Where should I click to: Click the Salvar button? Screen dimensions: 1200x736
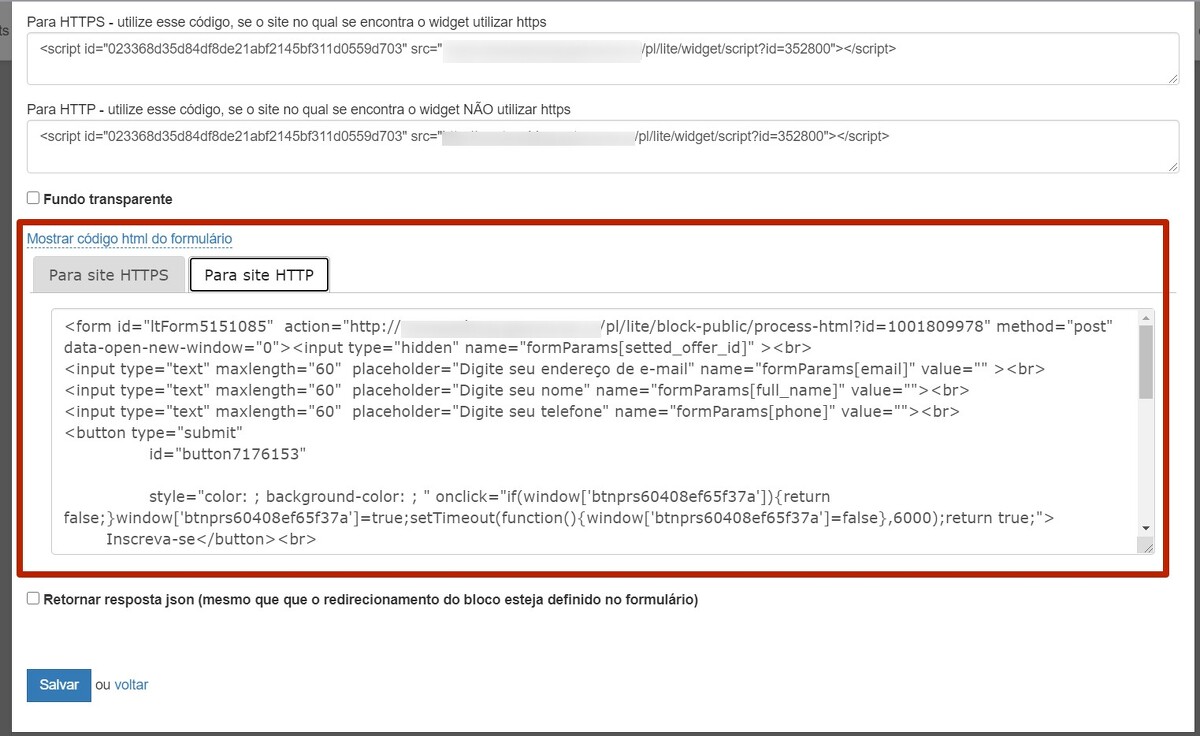click(59, 685)
